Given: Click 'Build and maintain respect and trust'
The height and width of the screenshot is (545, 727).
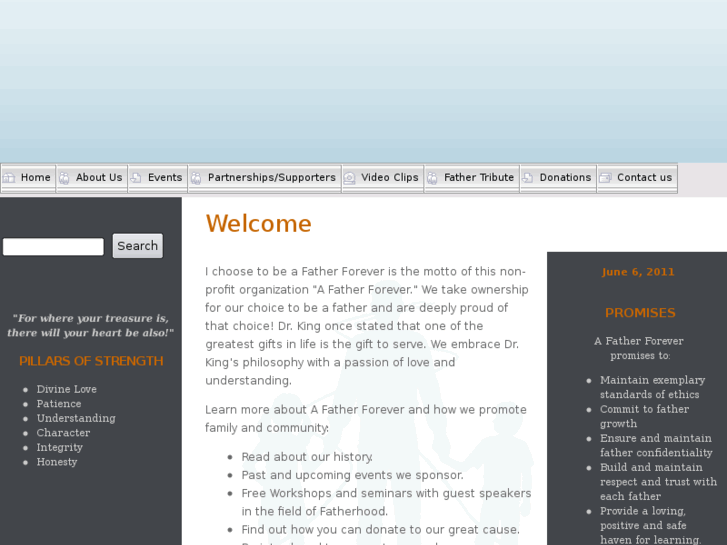Looking at the screenshot, I should point(658,482).
